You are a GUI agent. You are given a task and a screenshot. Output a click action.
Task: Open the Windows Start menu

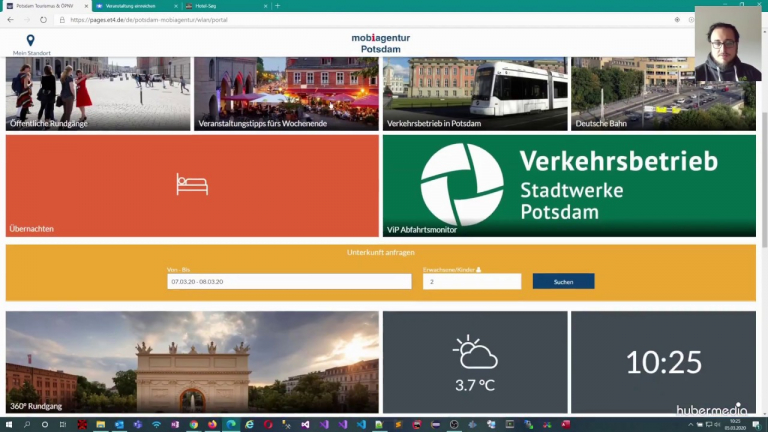pos(8,425)
